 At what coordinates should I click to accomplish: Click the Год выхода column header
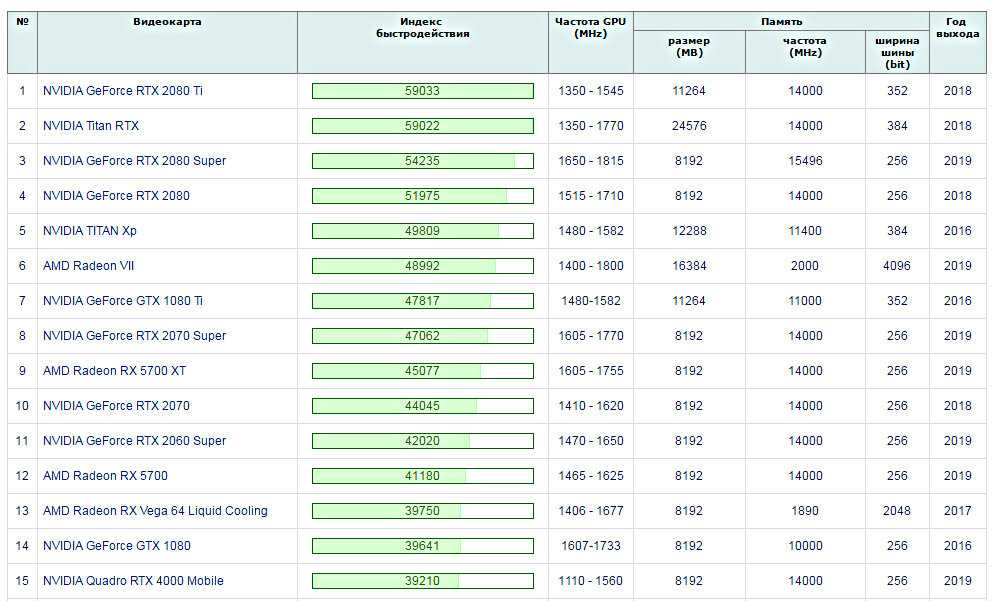click(958, 27)
